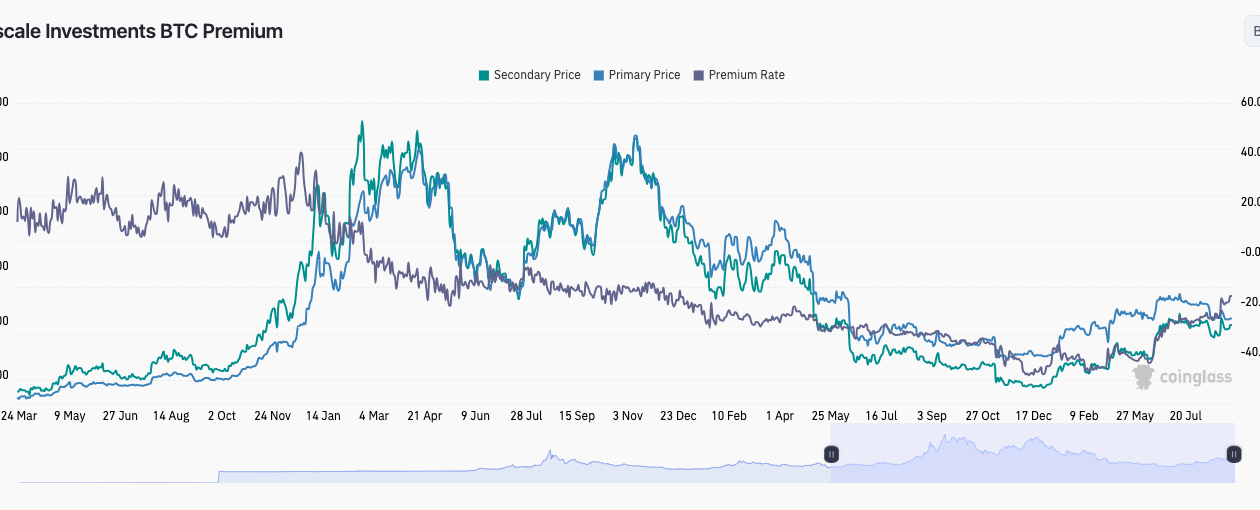The width and height of the screenshot is (1260, 510).
Task: Click the purple Premium Rate color swatch
Action: 699,75
